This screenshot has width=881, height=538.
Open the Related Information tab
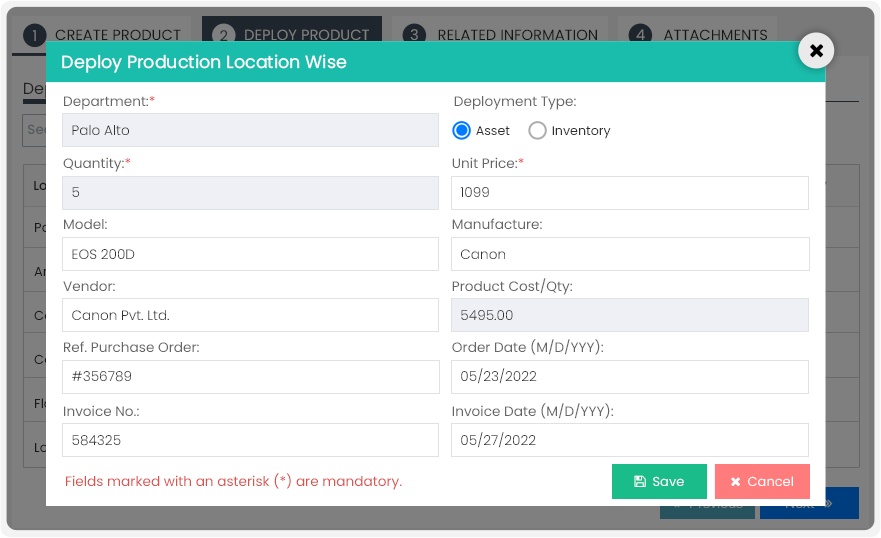point(500,29)
